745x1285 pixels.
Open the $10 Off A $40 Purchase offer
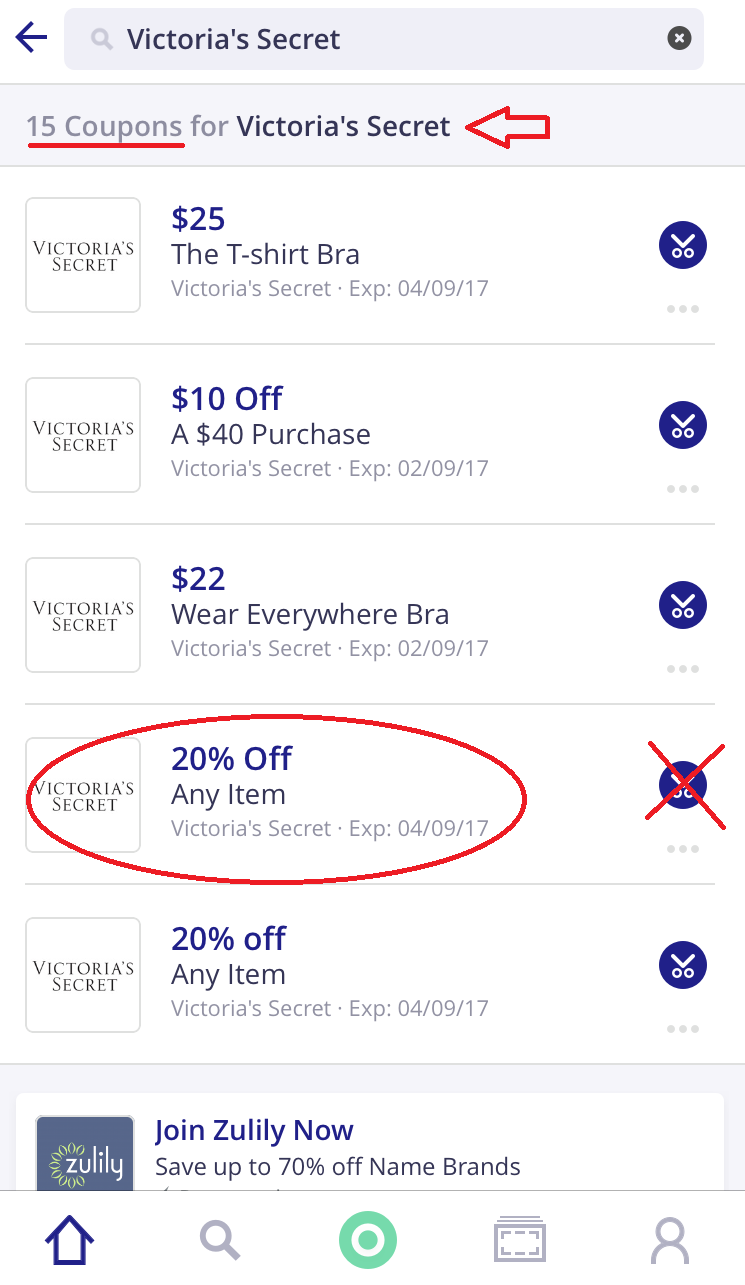pos(330,434)
